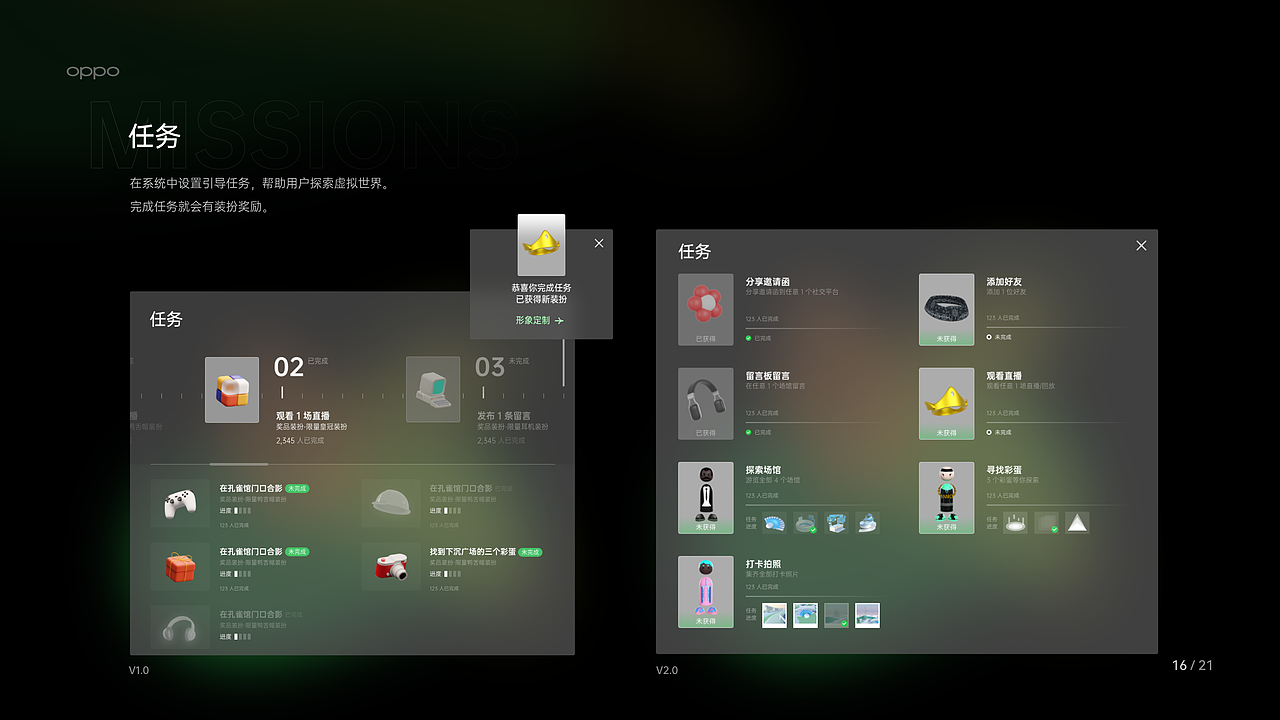Click the blue fan venue icon in 探索场馆
Image resolution: width=1280 pixels, height=720 pixels.
(x=774, y=522)
